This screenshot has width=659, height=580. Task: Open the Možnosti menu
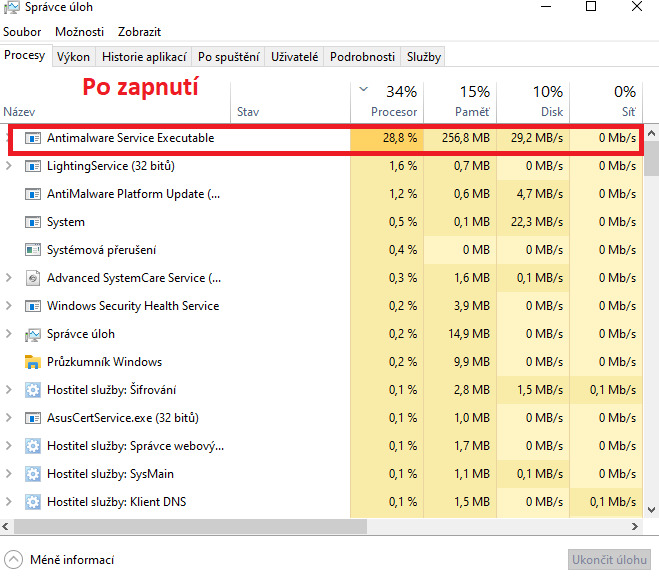click(x=79, y=32)
